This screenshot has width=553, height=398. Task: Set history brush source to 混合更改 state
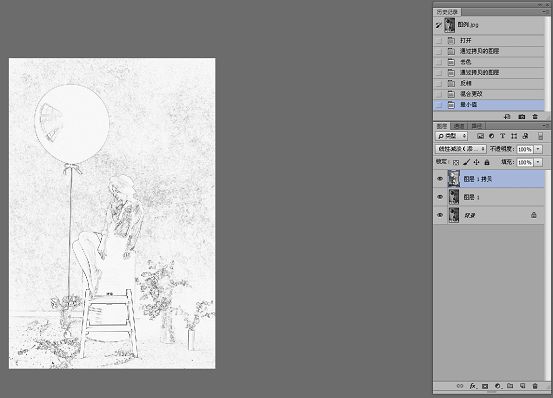pos(438,94)
